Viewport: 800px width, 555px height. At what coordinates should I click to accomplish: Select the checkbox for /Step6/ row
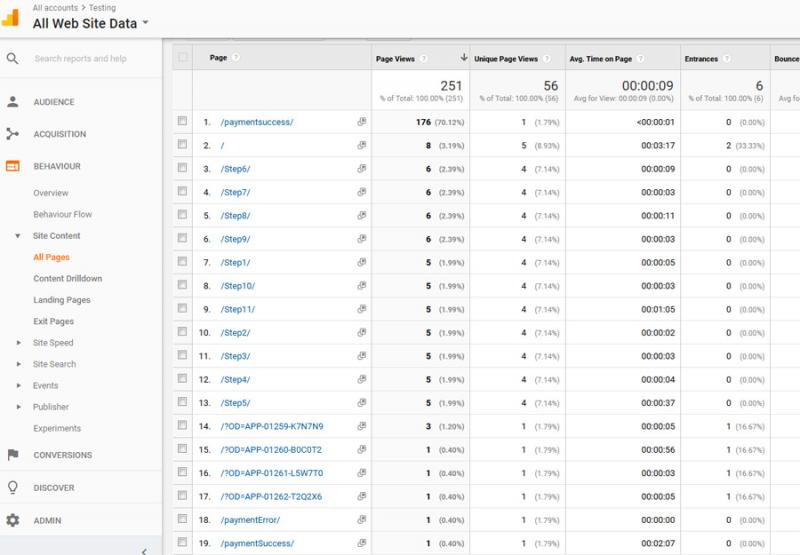[182, 168]
